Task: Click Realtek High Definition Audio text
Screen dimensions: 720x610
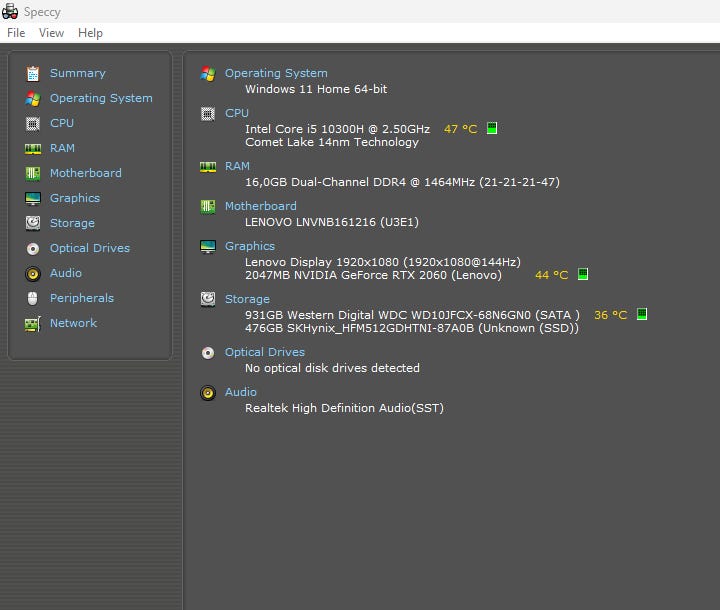Action: 344,408
